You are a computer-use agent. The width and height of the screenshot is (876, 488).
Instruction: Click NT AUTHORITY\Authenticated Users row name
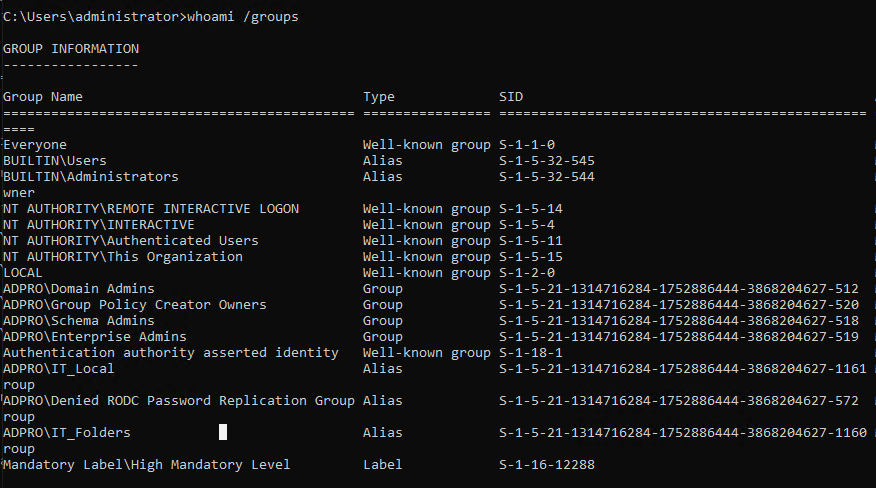(131, 241)
